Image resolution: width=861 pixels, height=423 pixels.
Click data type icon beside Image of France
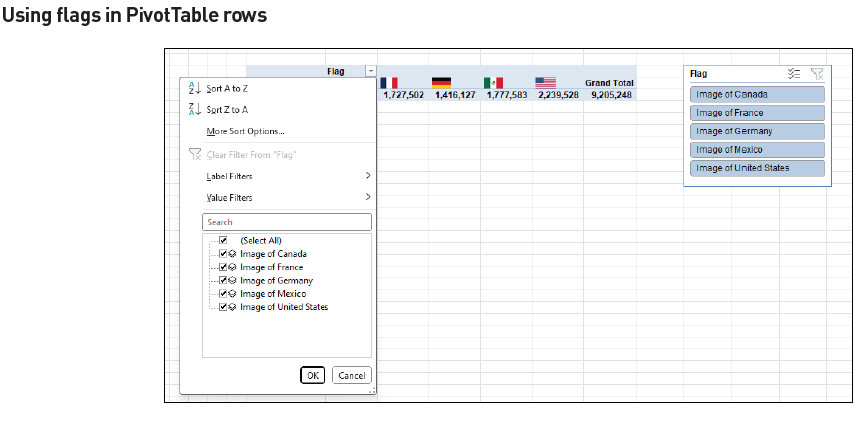click(232, 267)
